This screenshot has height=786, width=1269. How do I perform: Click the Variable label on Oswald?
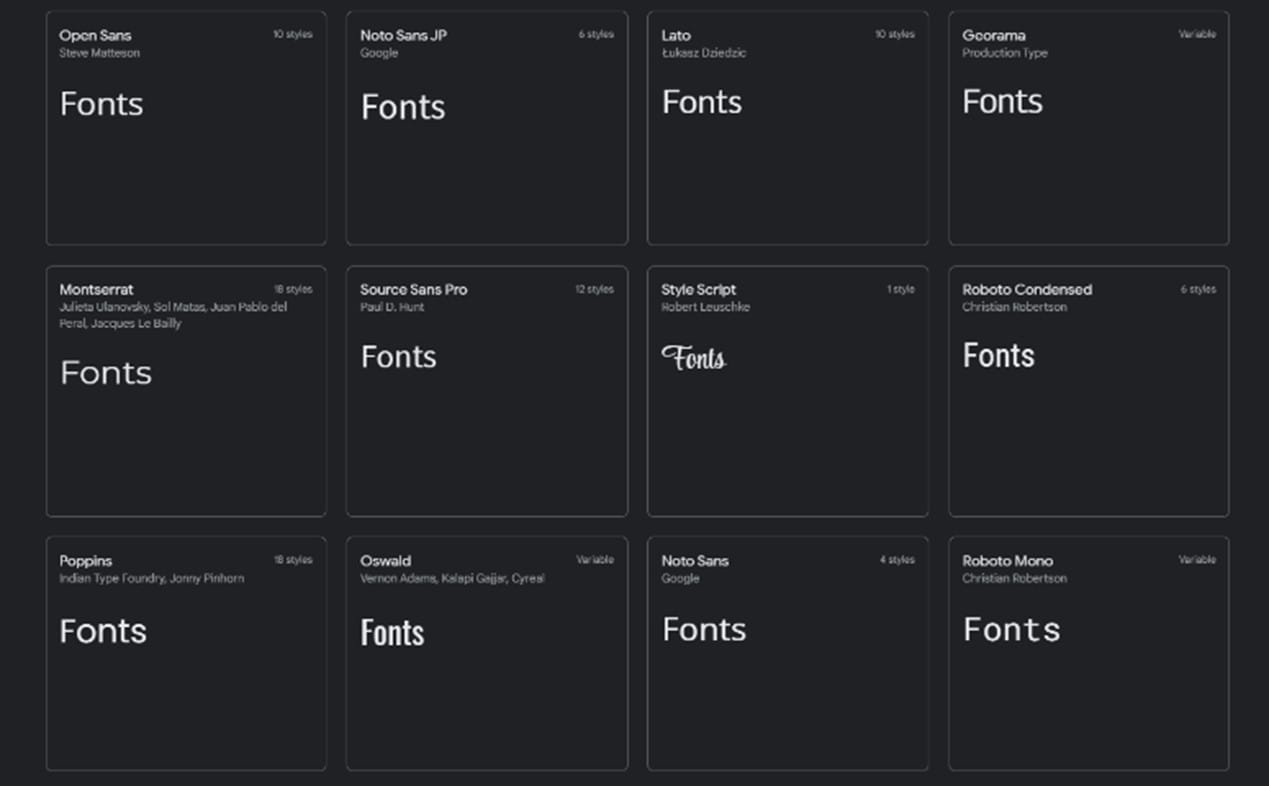coord(595,560)
